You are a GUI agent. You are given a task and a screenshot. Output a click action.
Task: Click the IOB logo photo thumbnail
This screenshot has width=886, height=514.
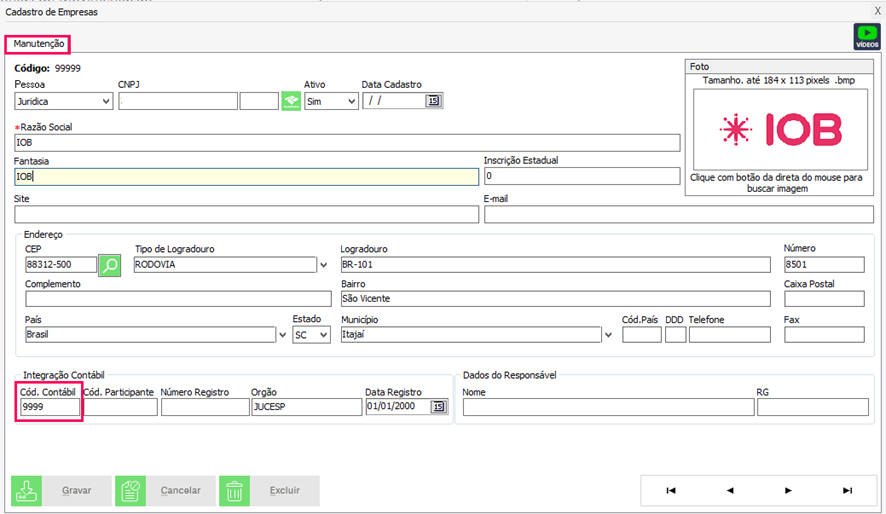coord(781,129)
